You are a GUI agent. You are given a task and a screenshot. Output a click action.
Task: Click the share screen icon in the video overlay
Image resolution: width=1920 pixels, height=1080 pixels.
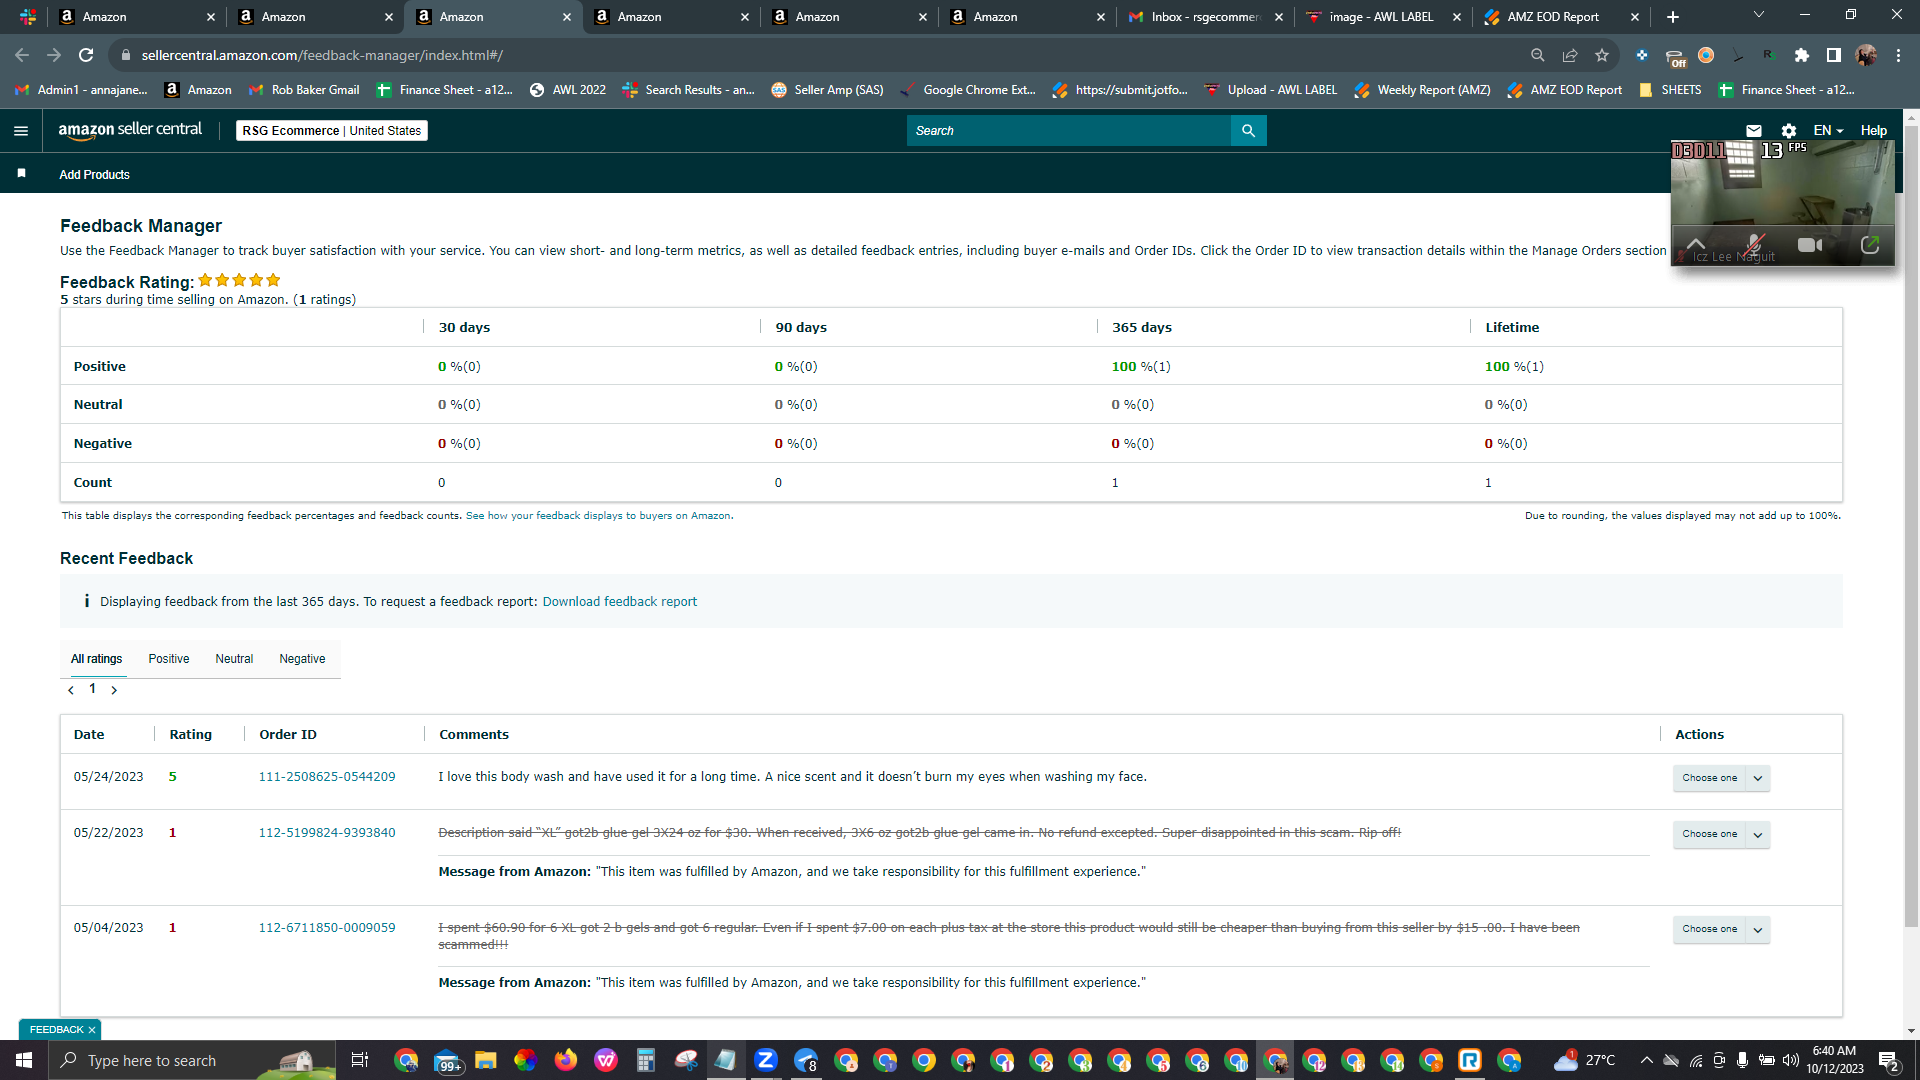click(1870, 245)
